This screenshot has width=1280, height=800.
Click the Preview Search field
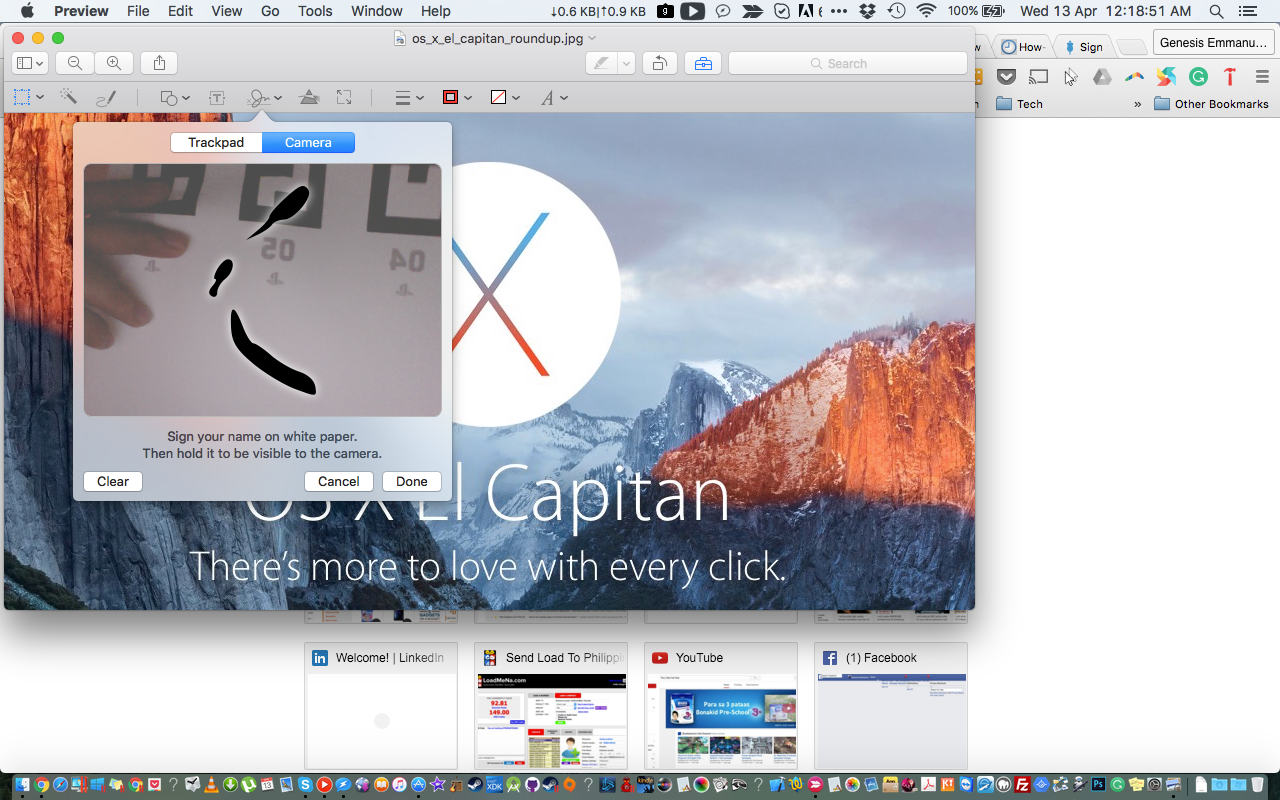tap(848, 63)
